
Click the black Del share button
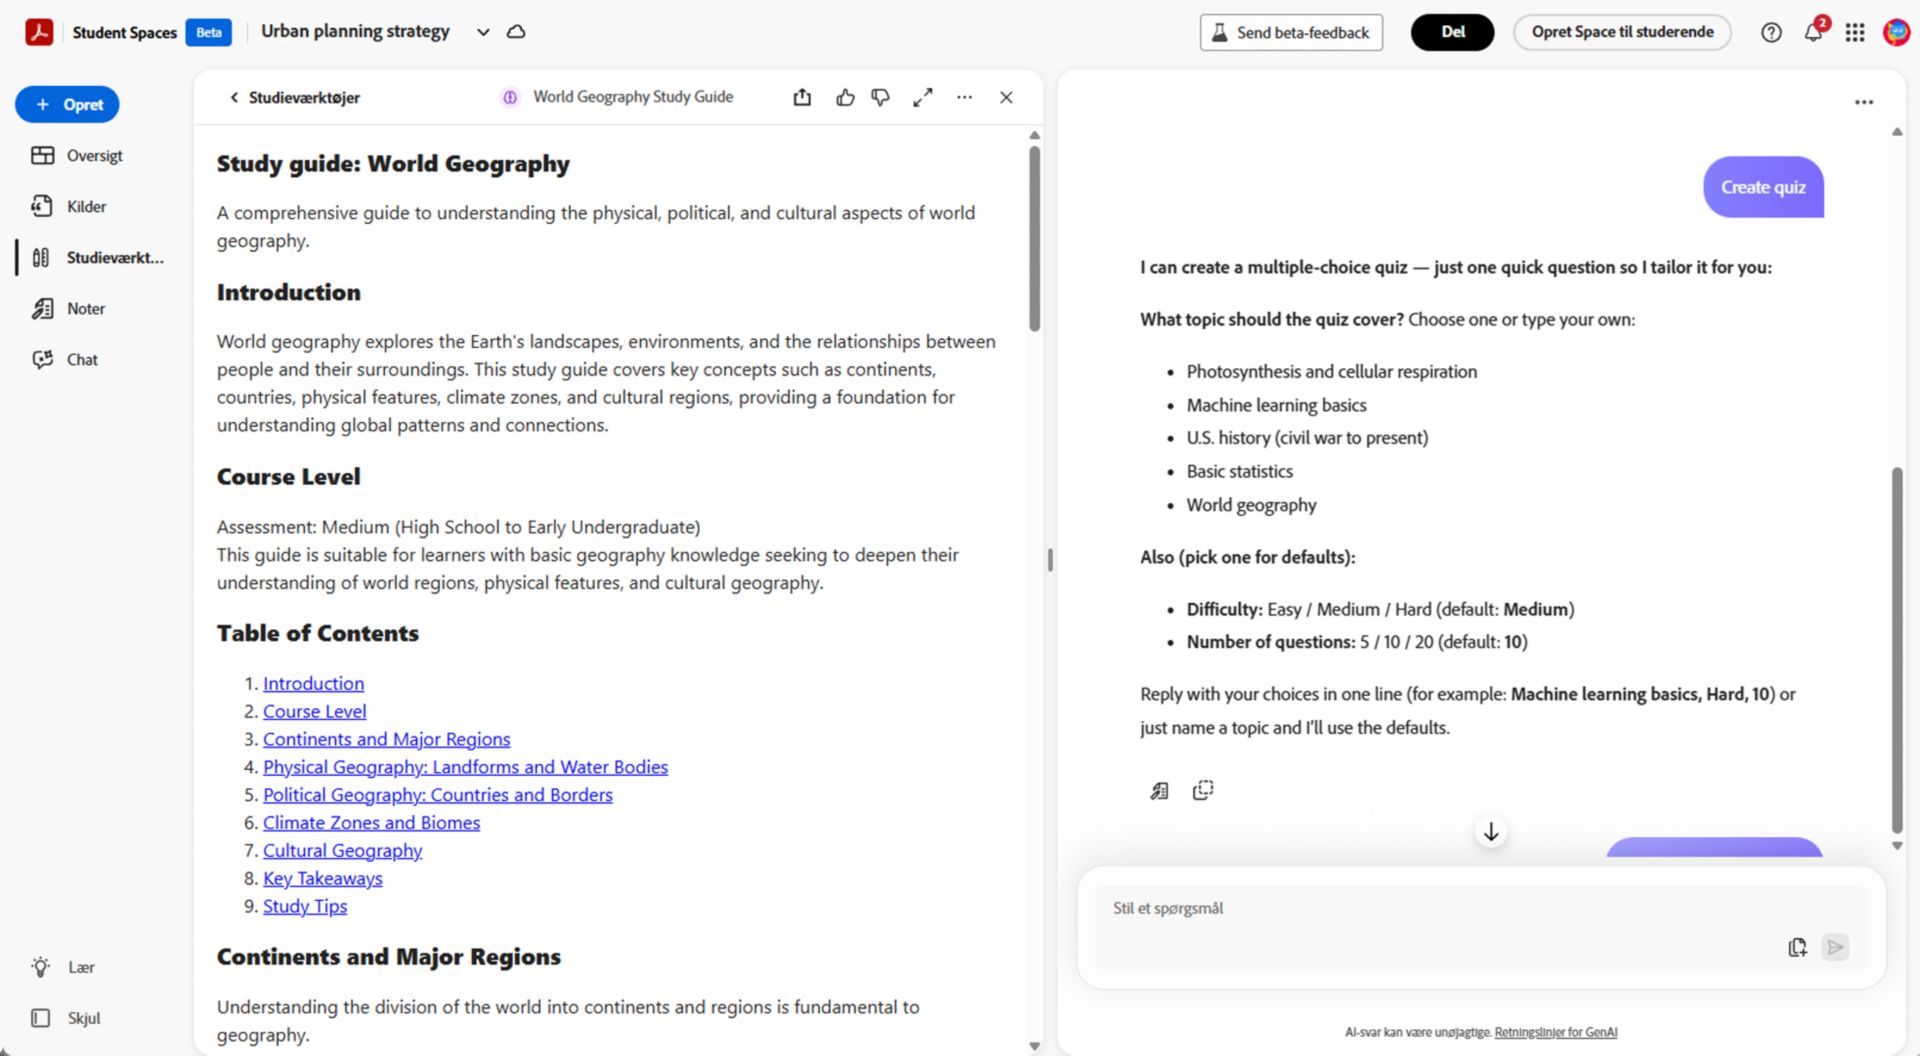[x=1452, y=32]
